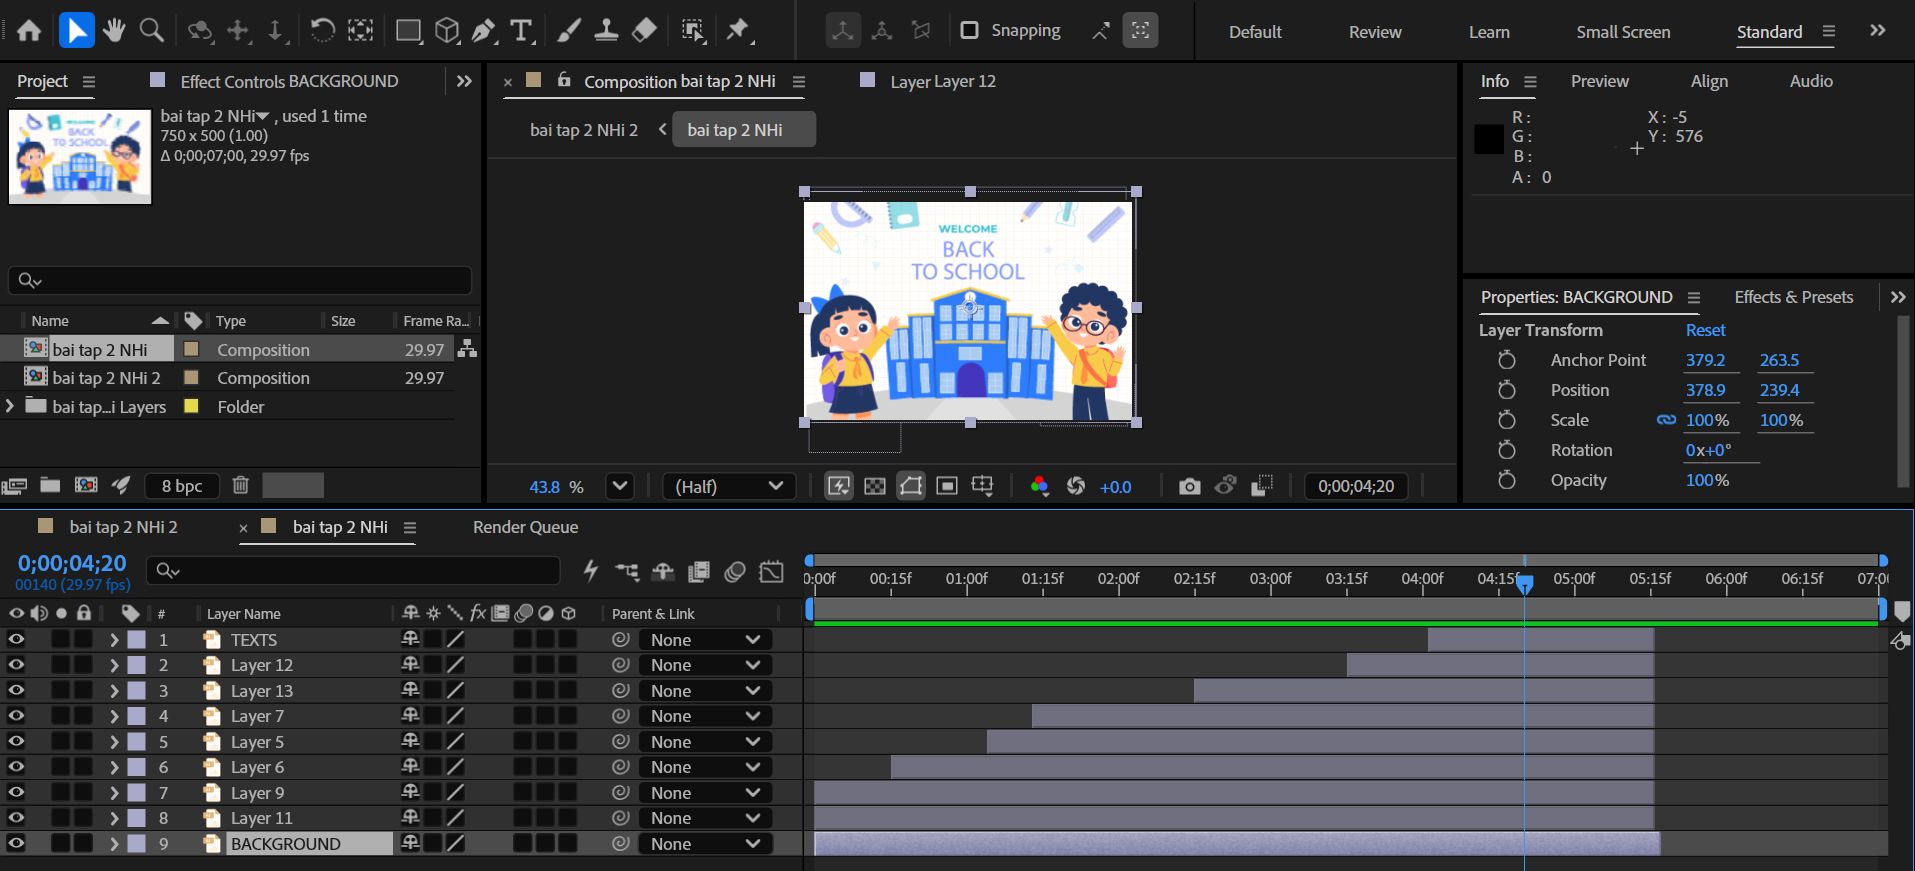Activate the Puppet Pin tool
This screenshot has height=871, width=1915.
738,31
